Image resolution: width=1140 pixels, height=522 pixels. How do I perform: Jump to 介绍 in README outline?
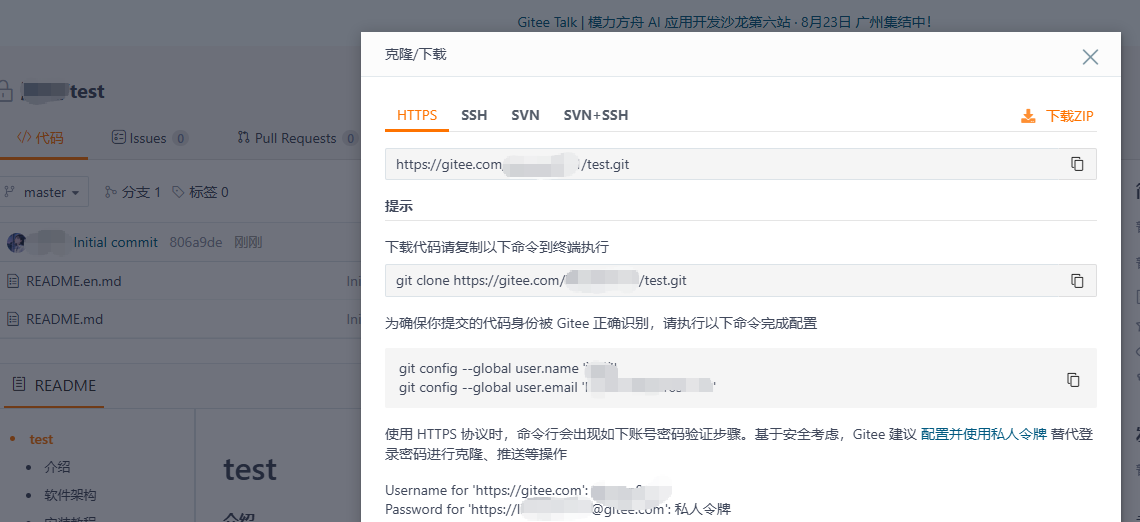pyautogui.click(x=57, y=467)
